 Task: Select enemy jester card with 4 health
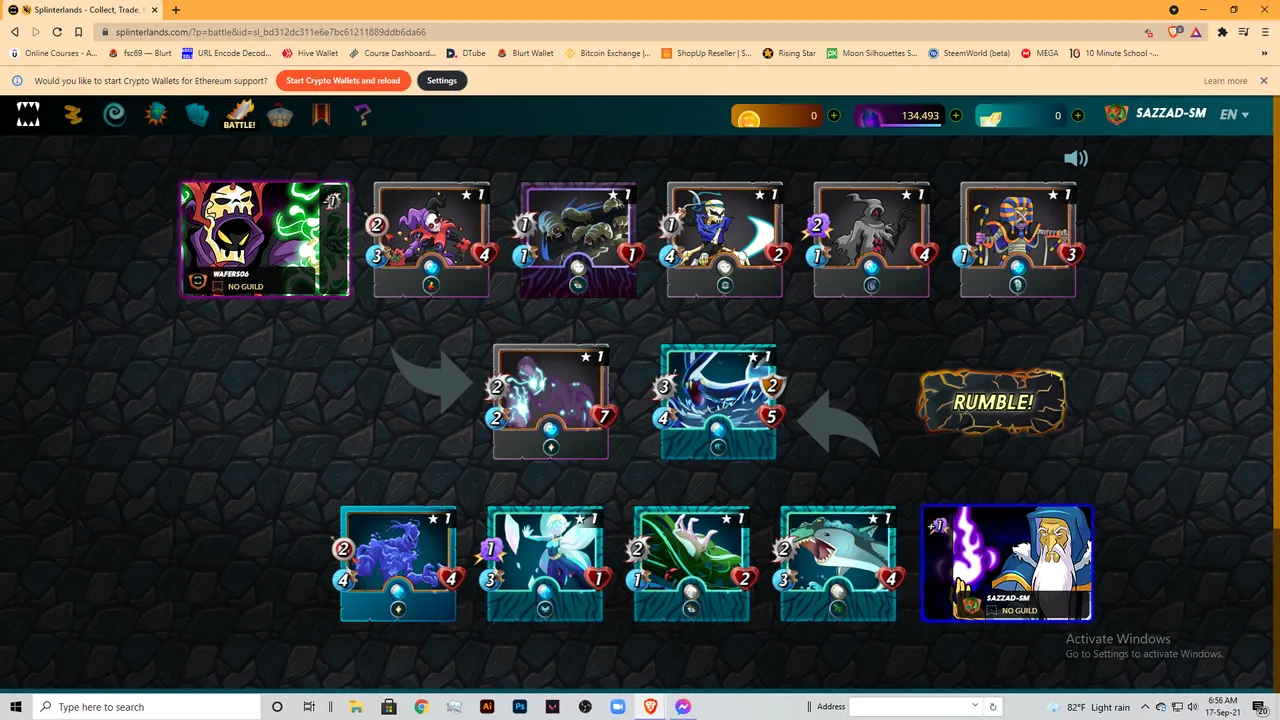(432, 240)
